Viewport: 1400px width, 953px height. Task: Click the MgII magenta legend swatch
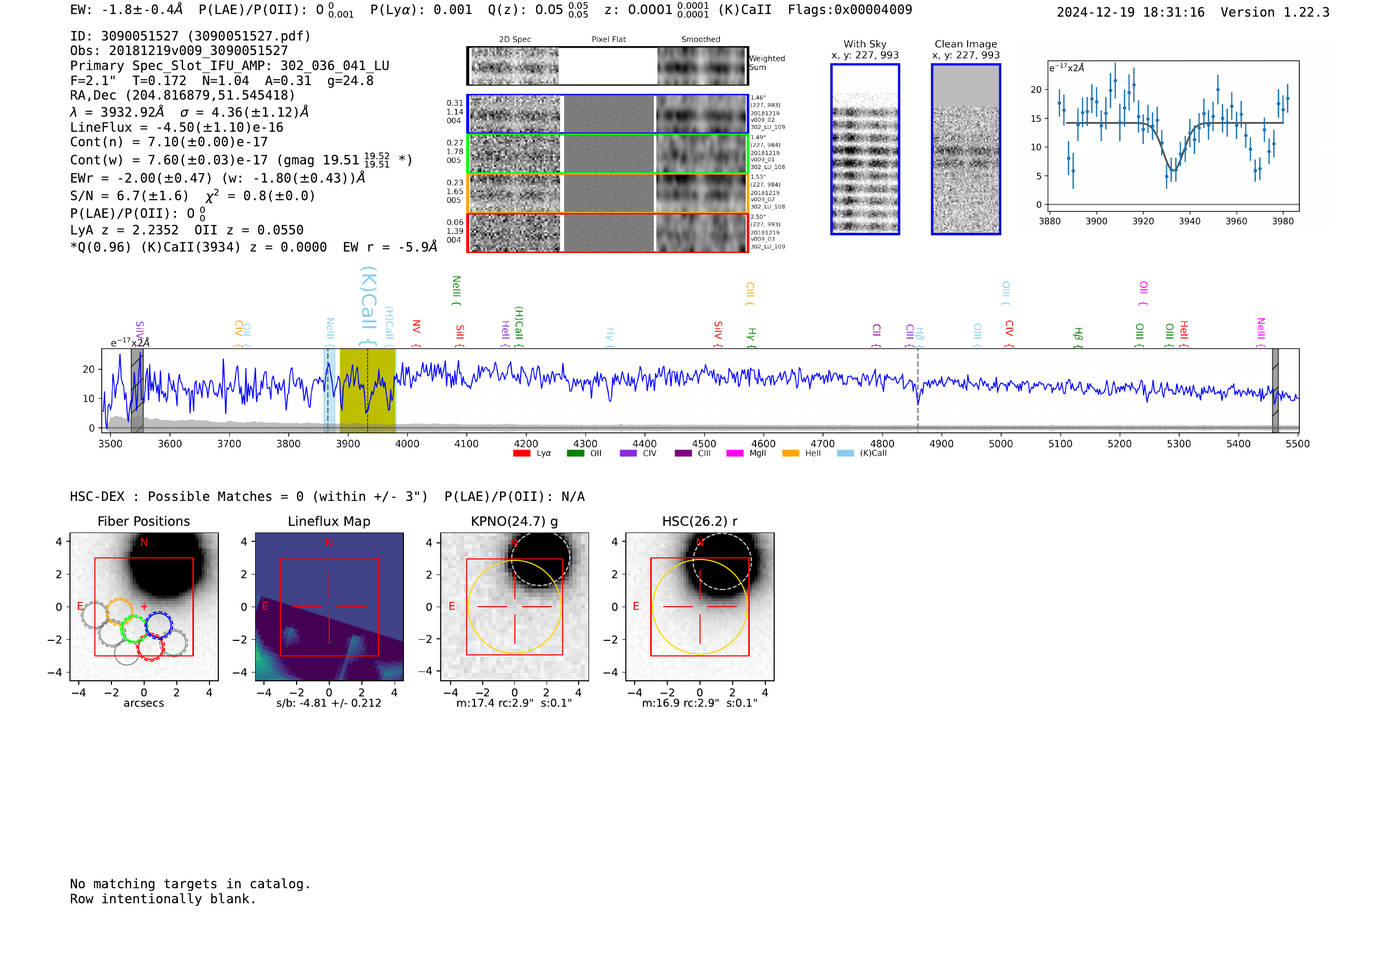pyautogui.click(x=735, y=453)
